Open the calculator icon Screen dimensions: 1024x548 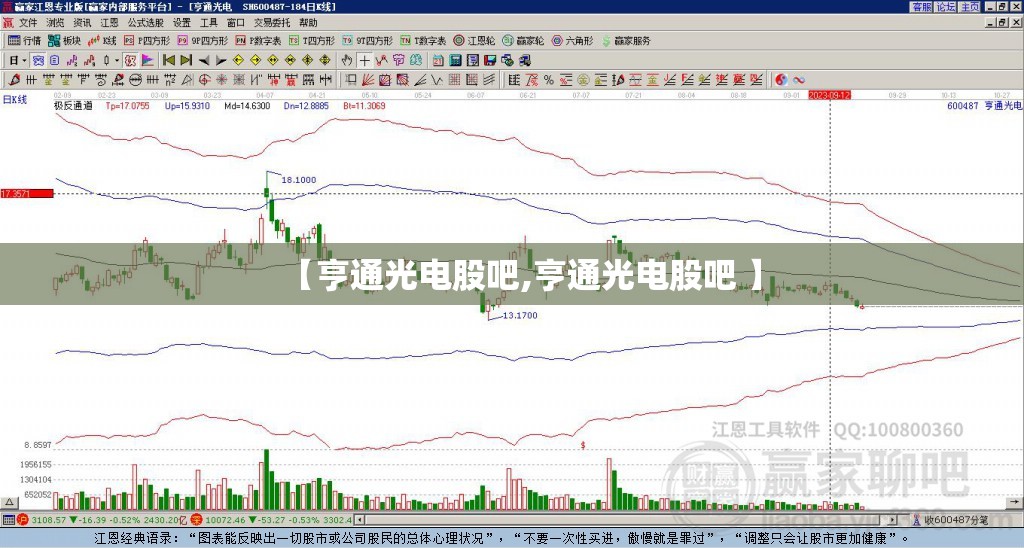(x=455, y=61)
